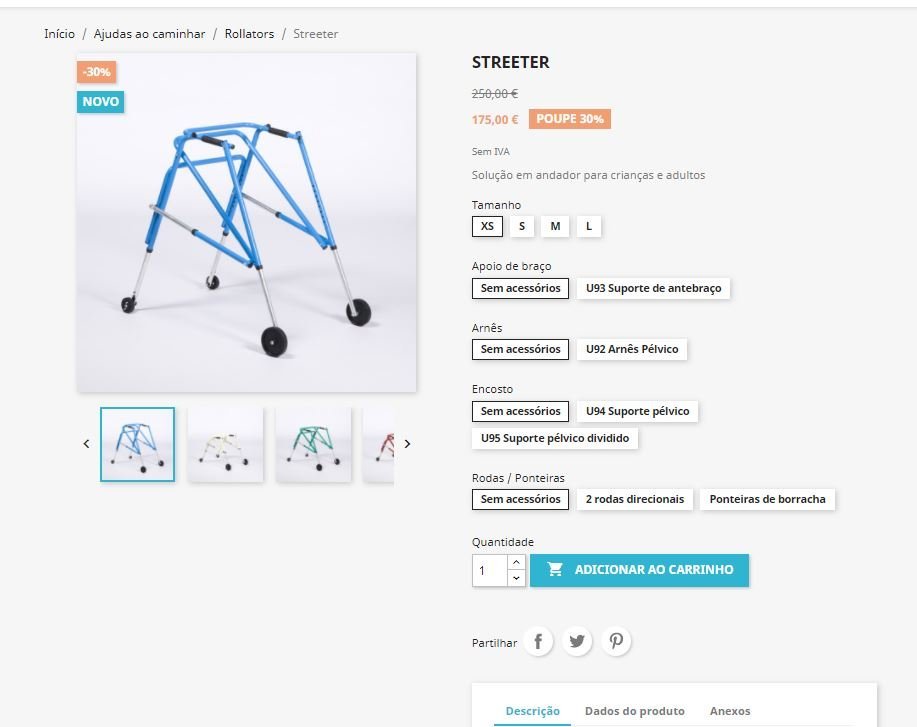917x727 pixels.
Task: Increase quantity with up arrow
Action: tap(516, 562)
